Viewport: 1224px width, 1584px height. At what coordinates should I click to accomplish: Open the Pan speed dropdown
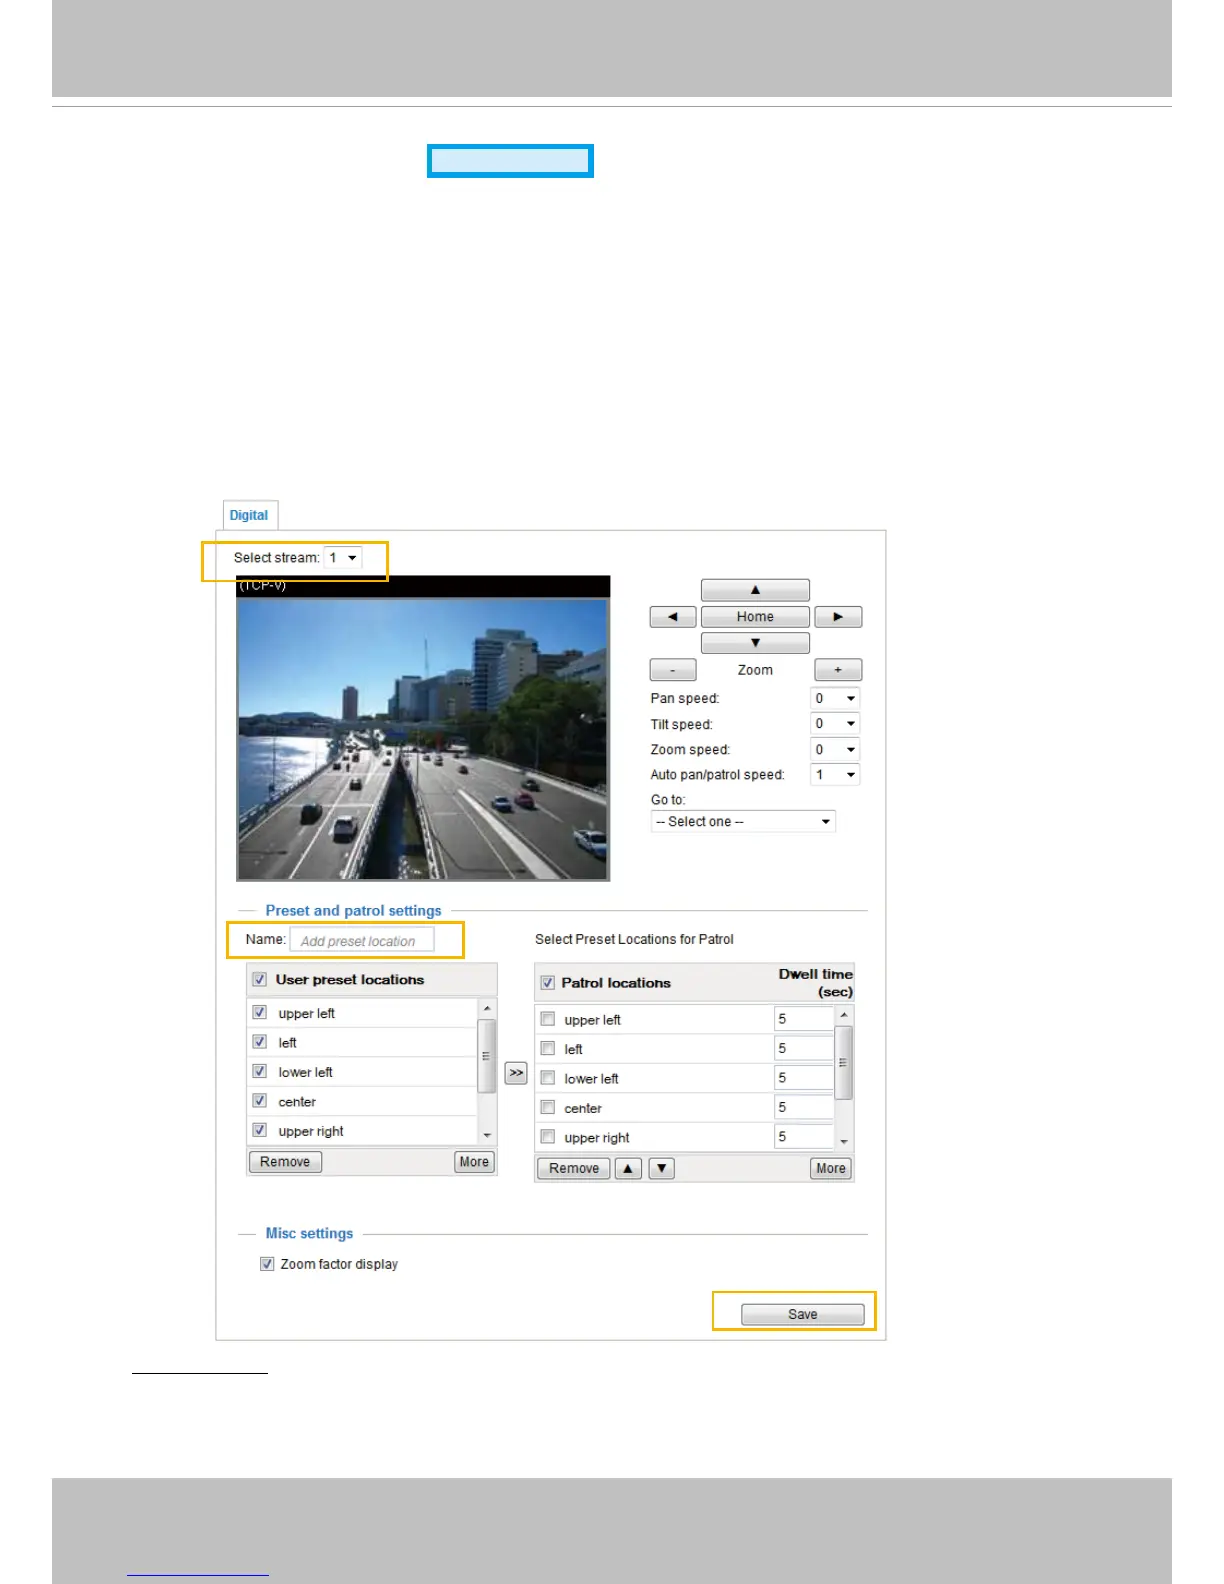pos(835,699)
